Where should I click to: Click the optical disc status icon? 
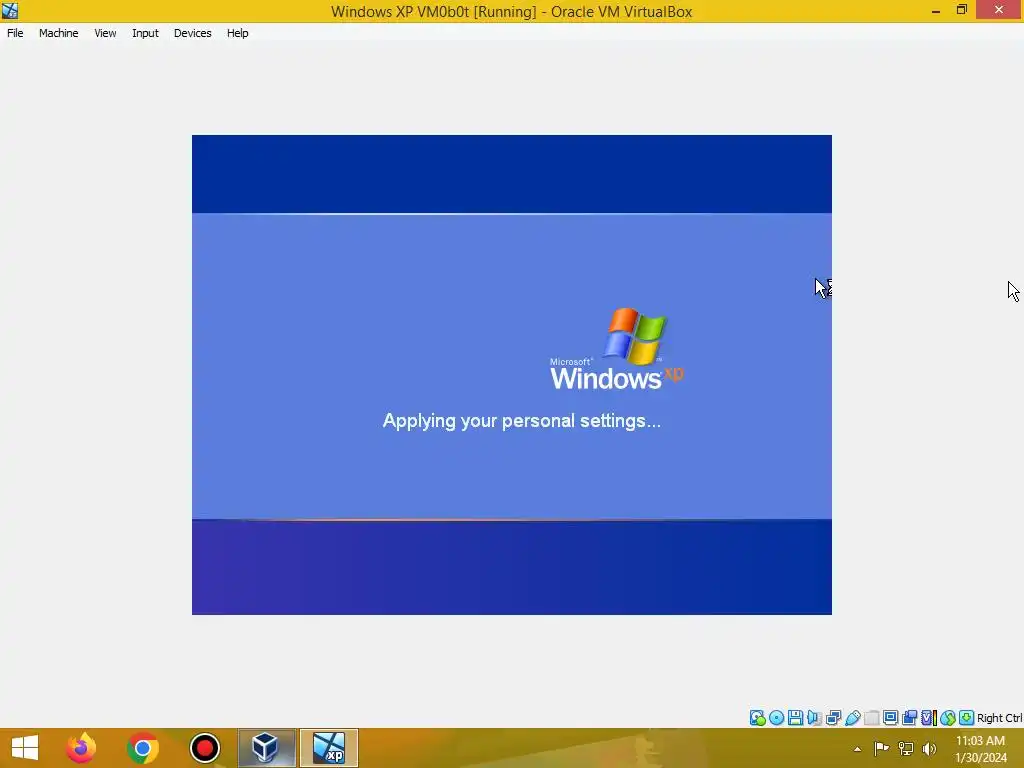point(776,718)
